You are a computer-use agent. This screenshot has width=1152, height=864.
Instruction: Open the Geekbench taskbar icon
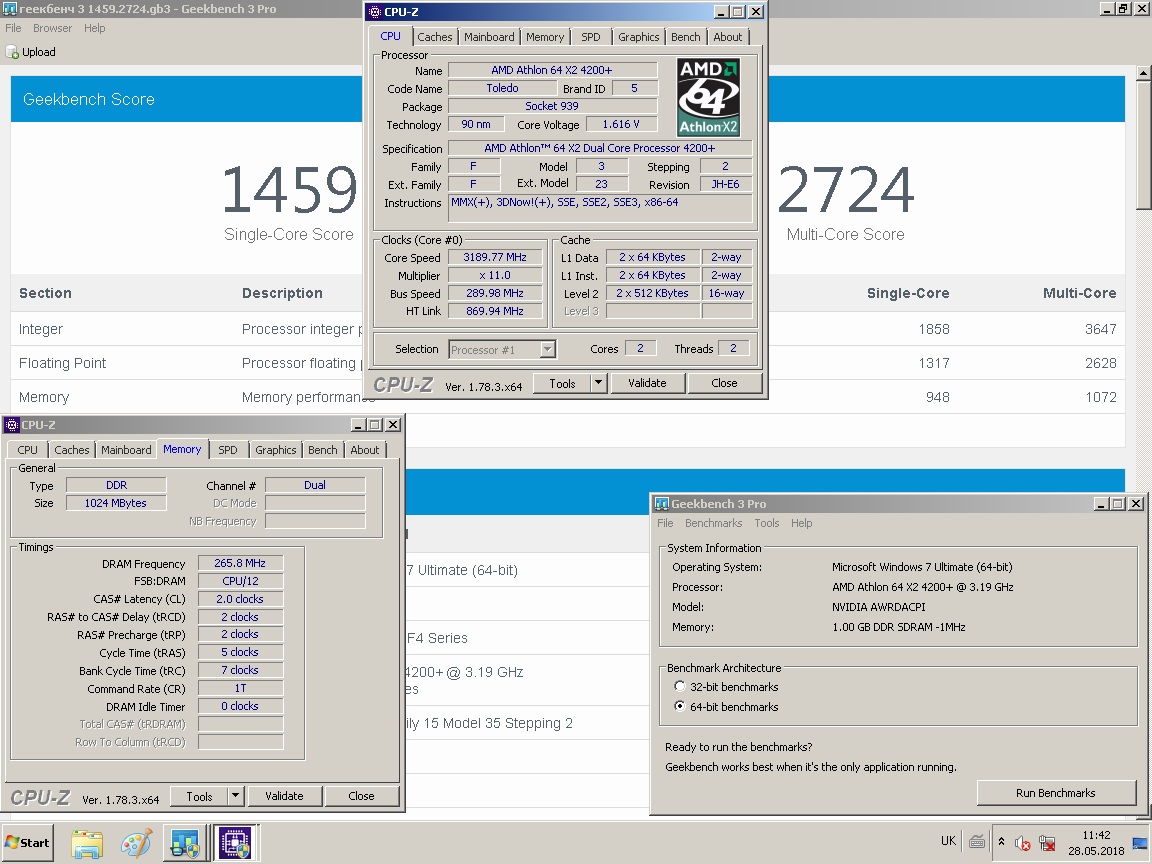[185, 843]
